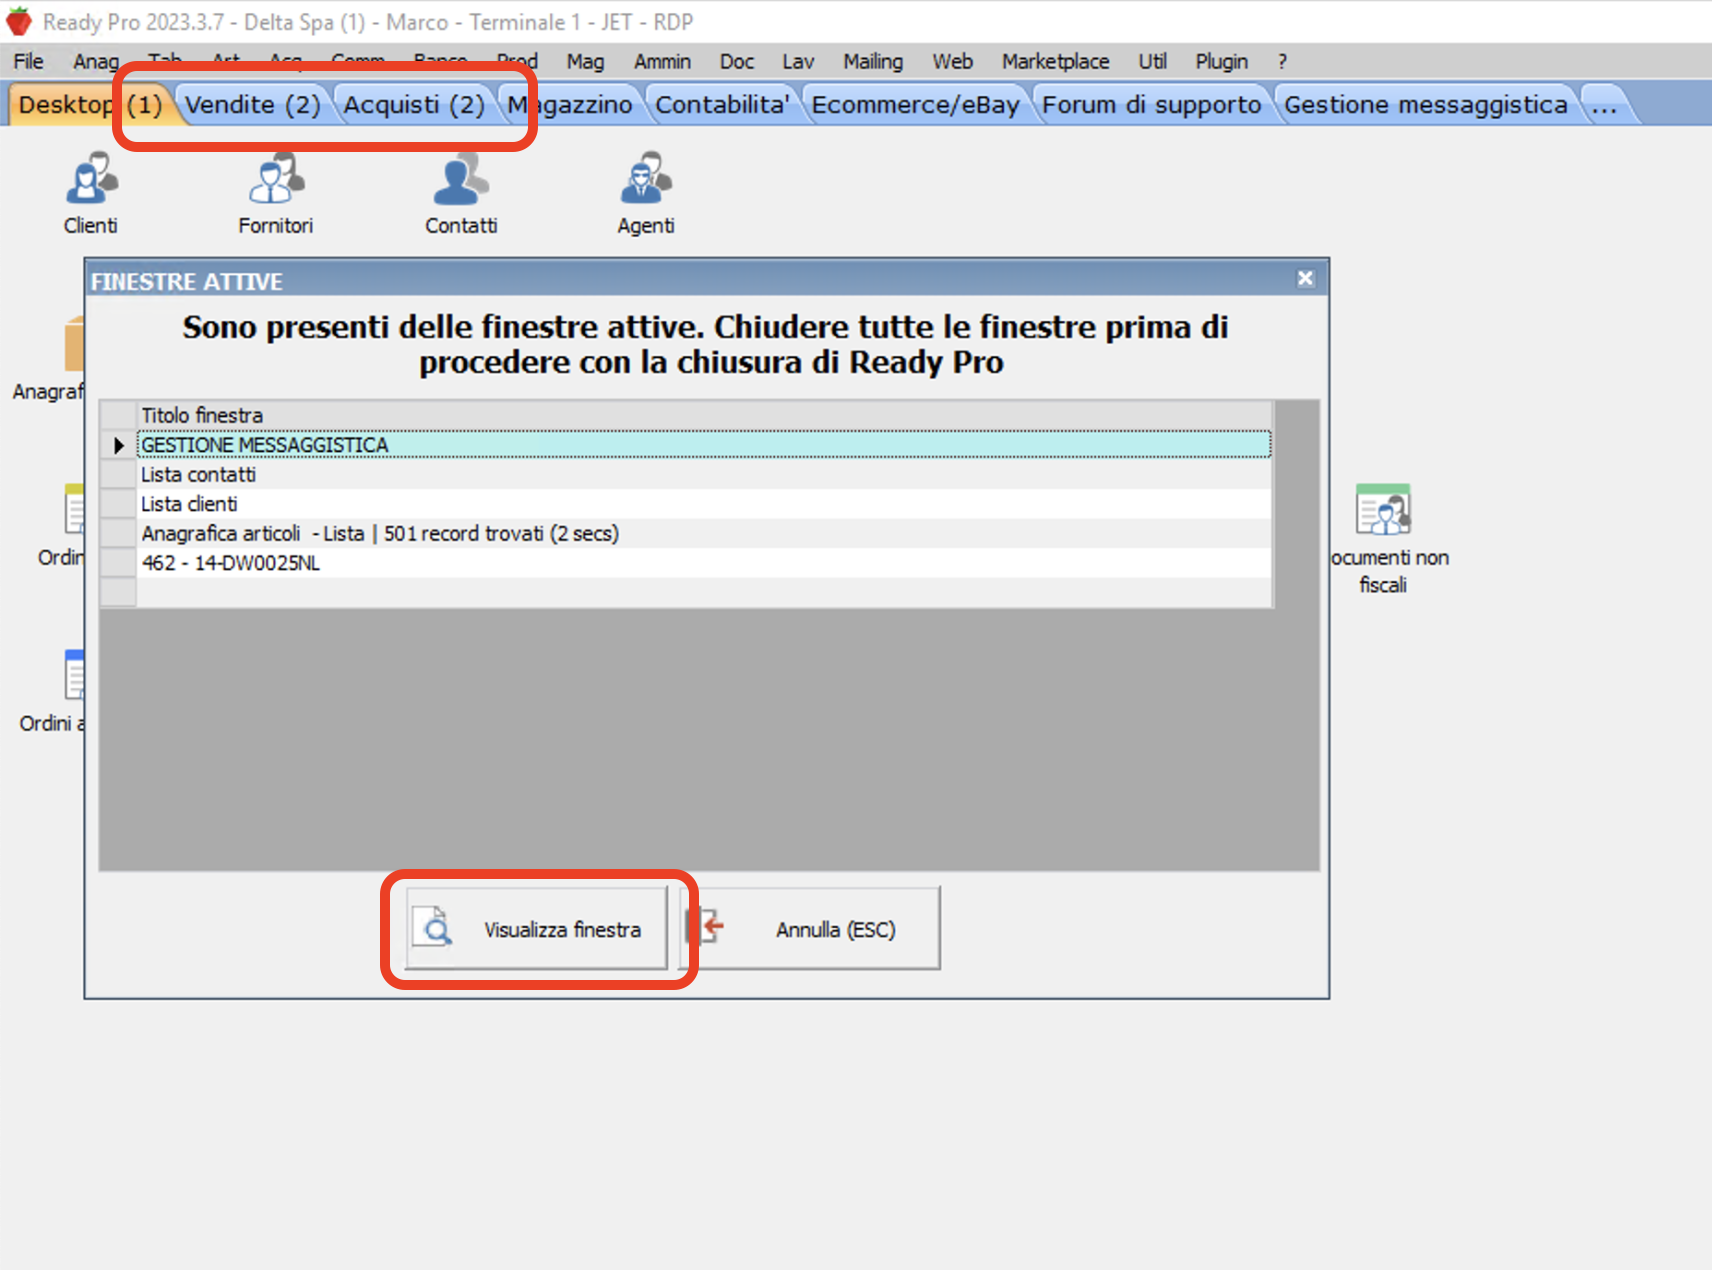Image resolution: width=1712 pixels, height=1270 pixels.
Task: Open the Web menu
Action: point(953,62)
